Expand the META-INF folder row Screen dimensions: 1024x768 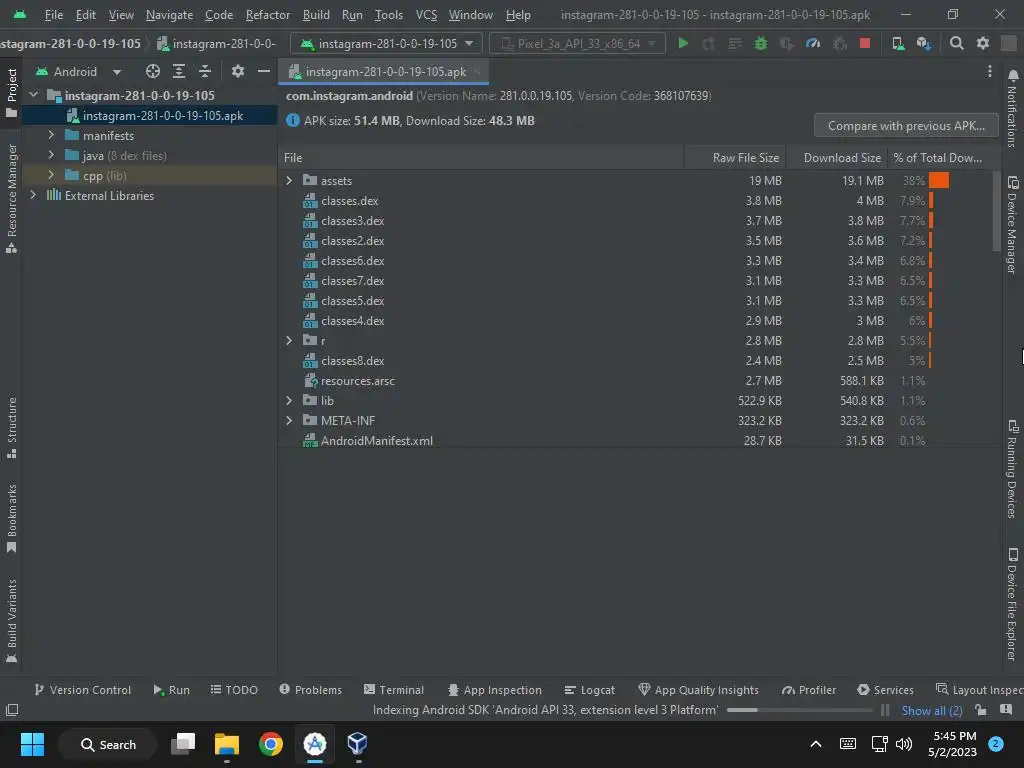tap(289, 421)
